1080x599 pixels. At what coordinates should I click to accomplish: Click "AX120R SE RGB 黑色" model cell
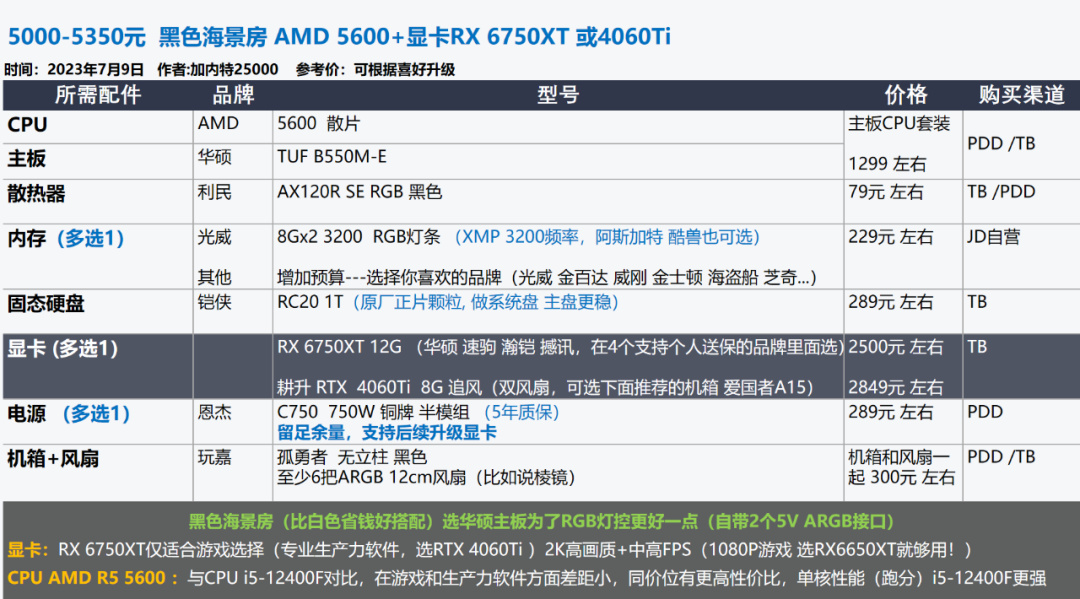click(360, 192)
